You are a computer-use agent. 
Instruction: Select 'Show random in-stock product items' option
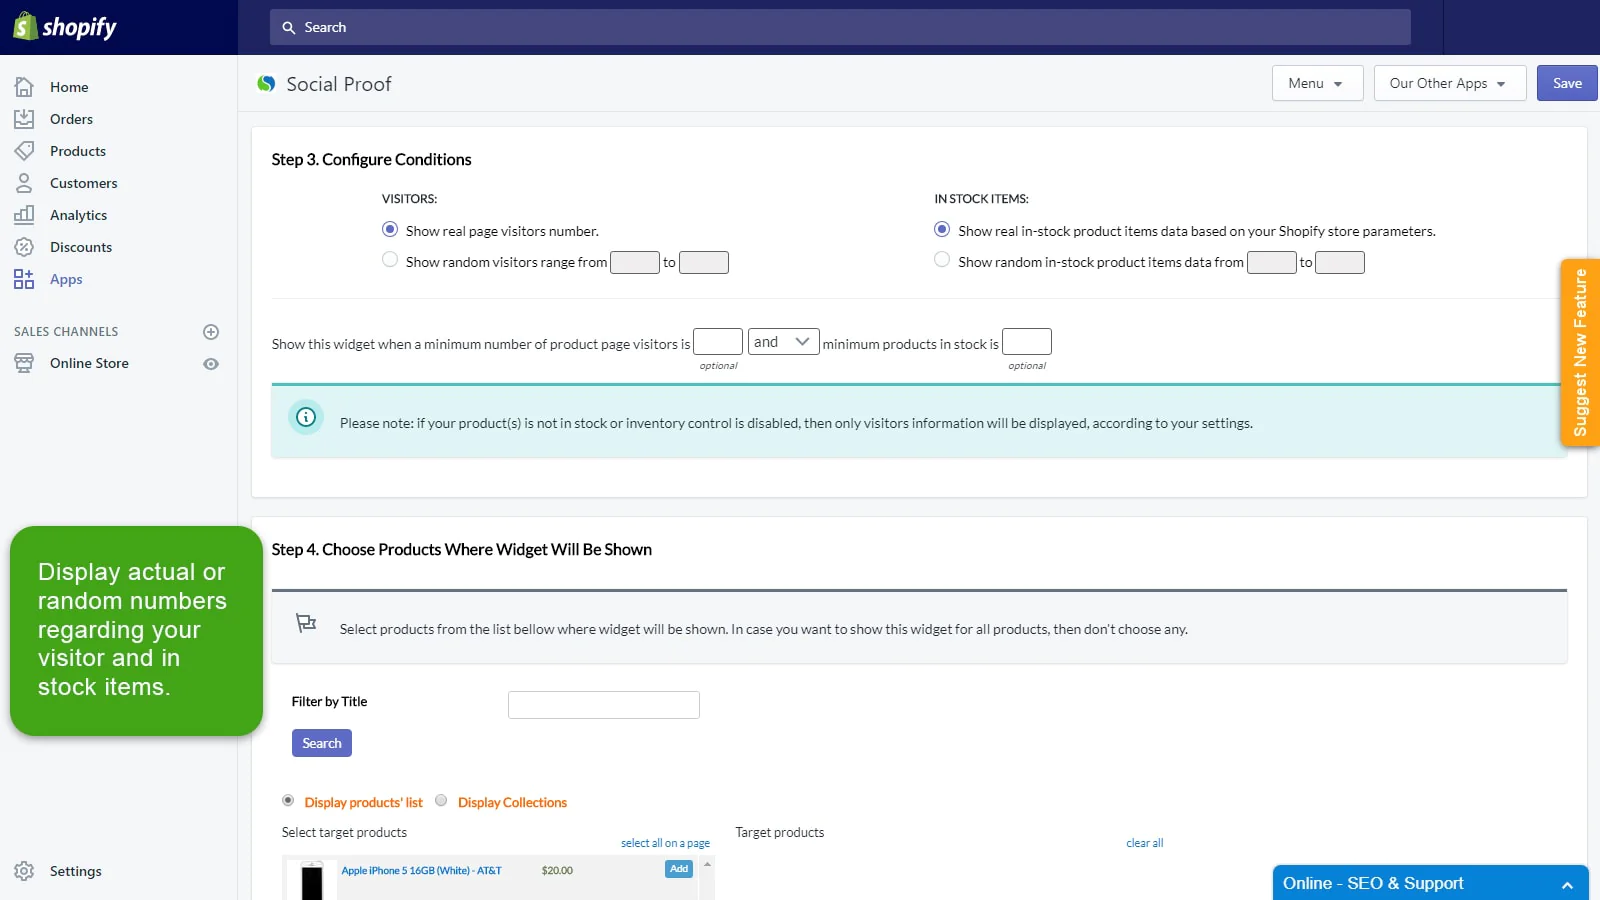click(942, 260)
